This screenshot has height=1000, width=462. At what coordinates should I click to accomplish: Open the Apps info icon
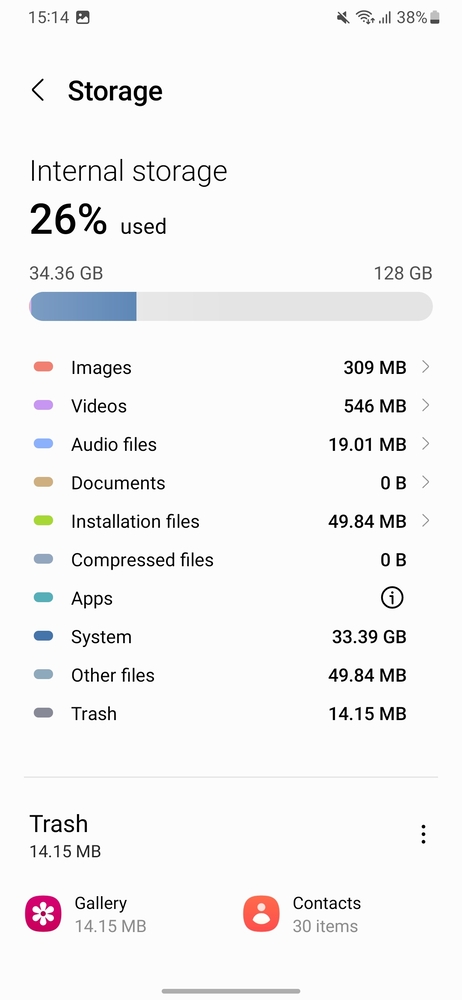tap(392, 598)
